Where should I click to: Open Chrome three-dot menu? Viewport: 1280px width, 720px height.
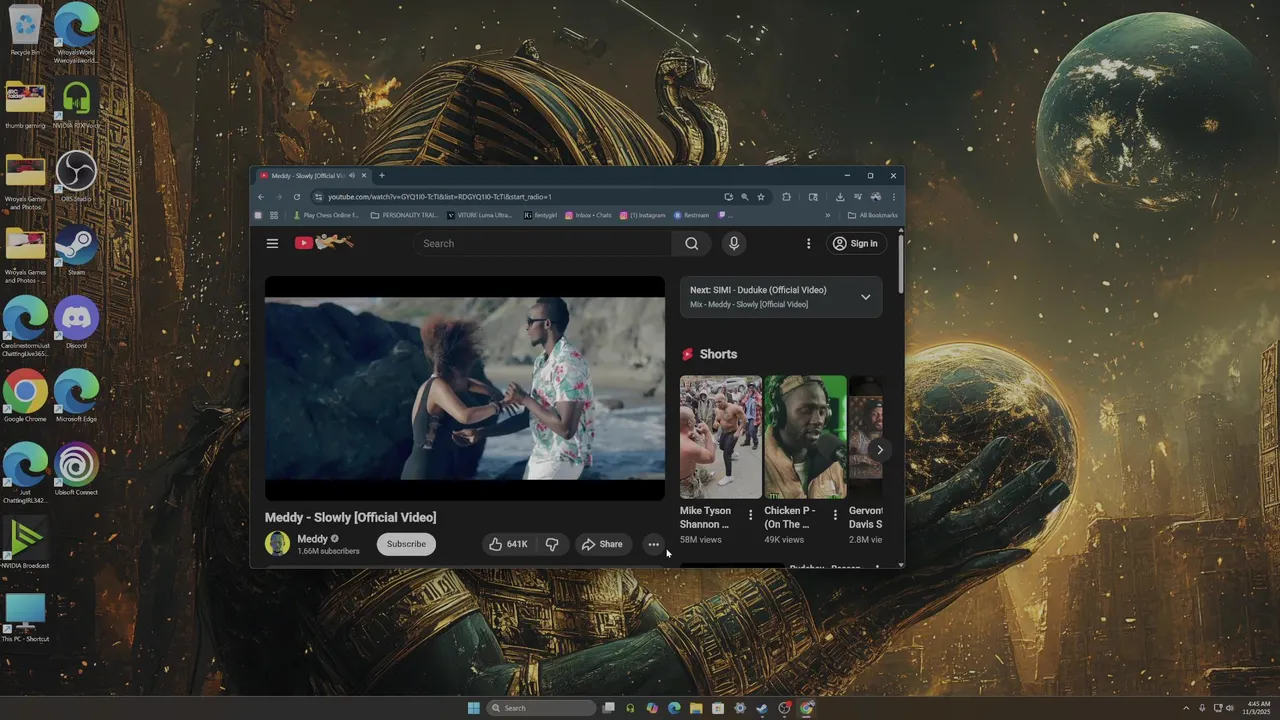coord(894,197)
